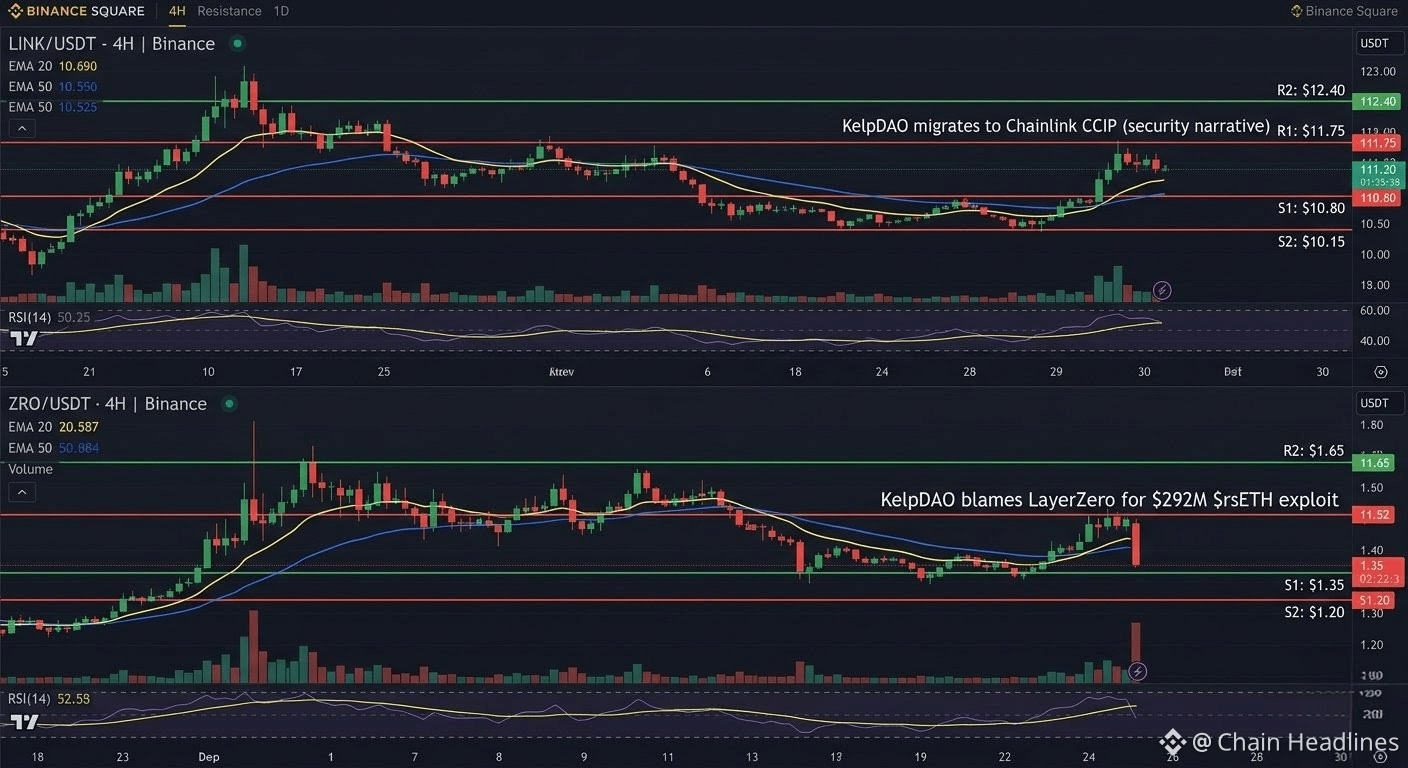Click the red 110.80 price label
Screen dimensions: 1408x768
[1376, 198]
